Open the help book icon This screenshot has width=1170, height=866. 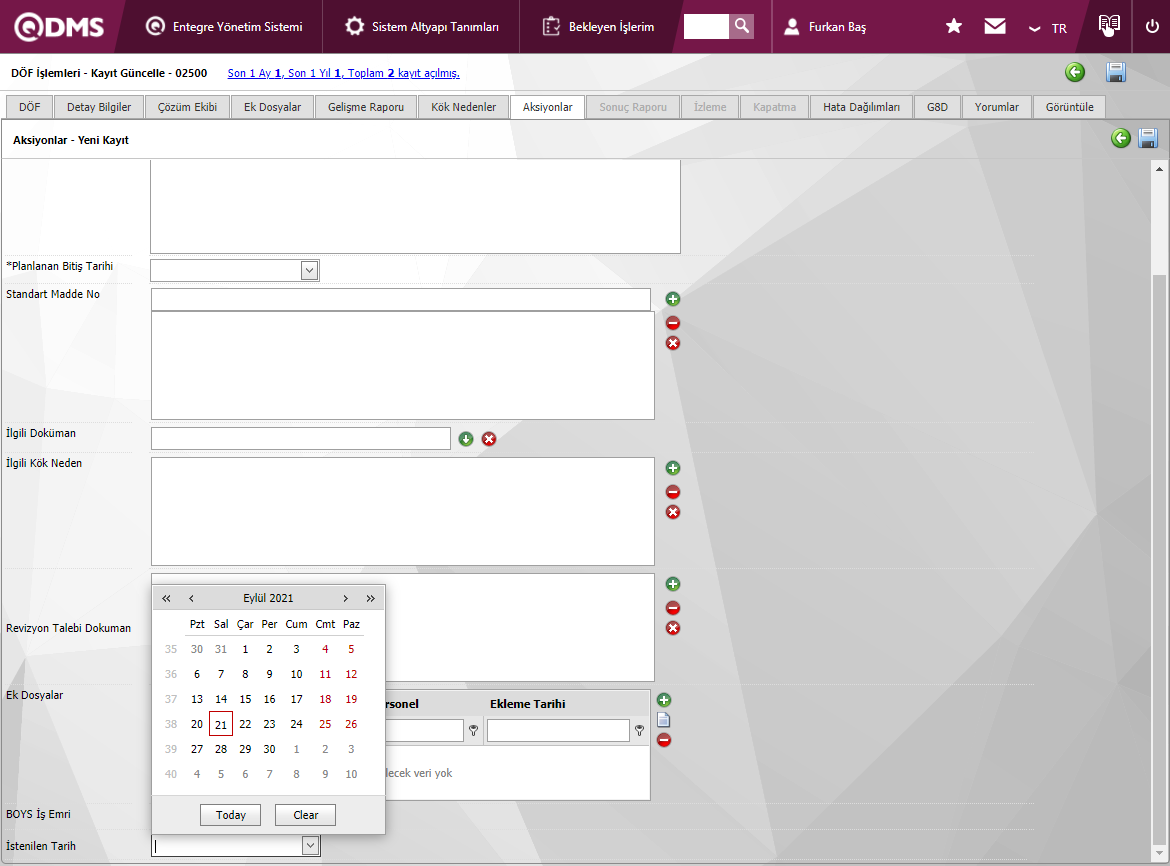(x=1109, y=25)
